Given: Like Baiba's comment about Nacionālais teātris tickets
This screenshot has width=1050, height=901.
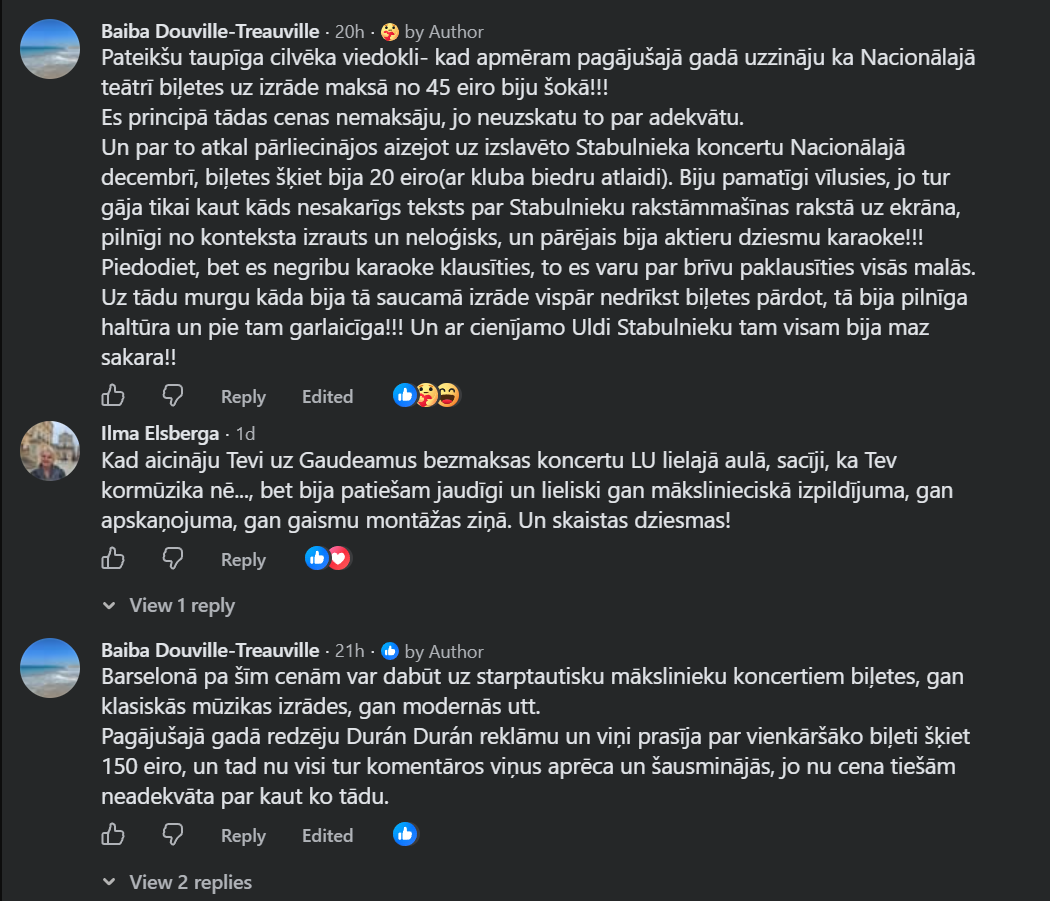Looking at the screenshot, I should pos(112,395).
